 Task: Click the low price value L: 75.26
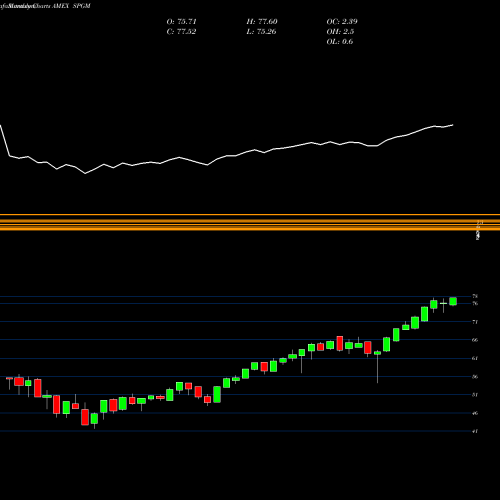(x=261, y=32)
